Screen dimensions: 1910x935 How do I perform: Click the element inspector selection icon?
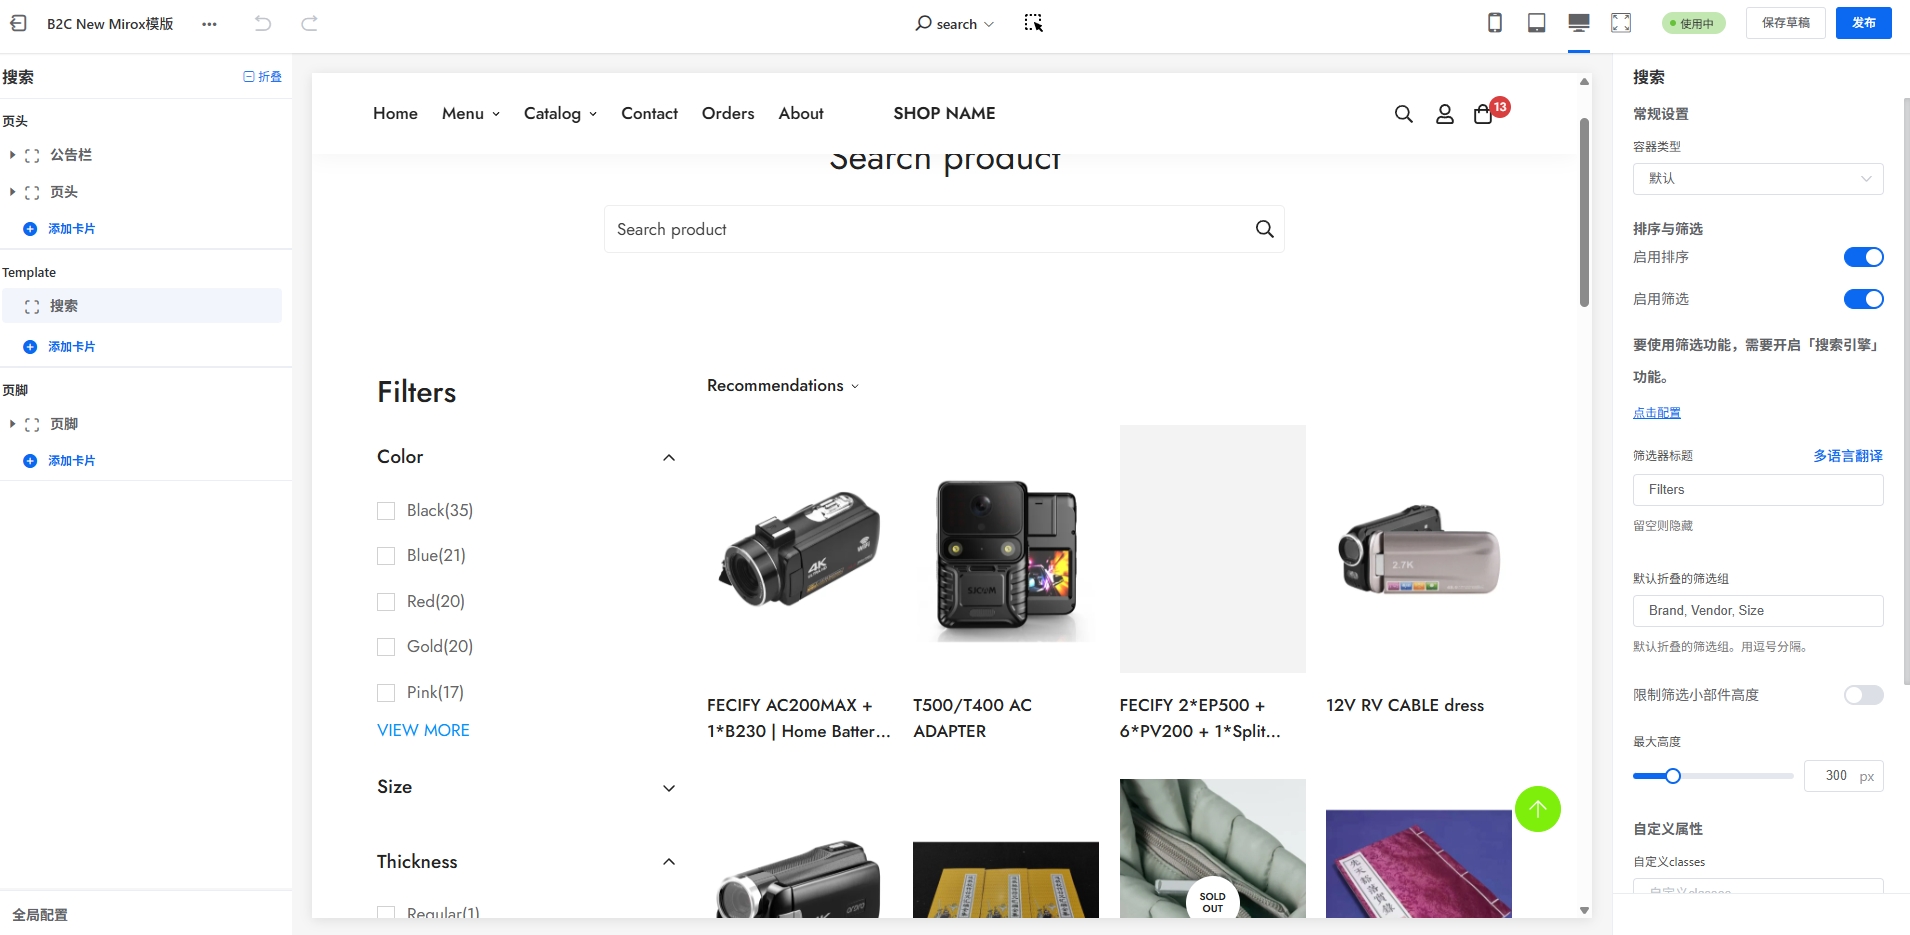point(1033,23)
